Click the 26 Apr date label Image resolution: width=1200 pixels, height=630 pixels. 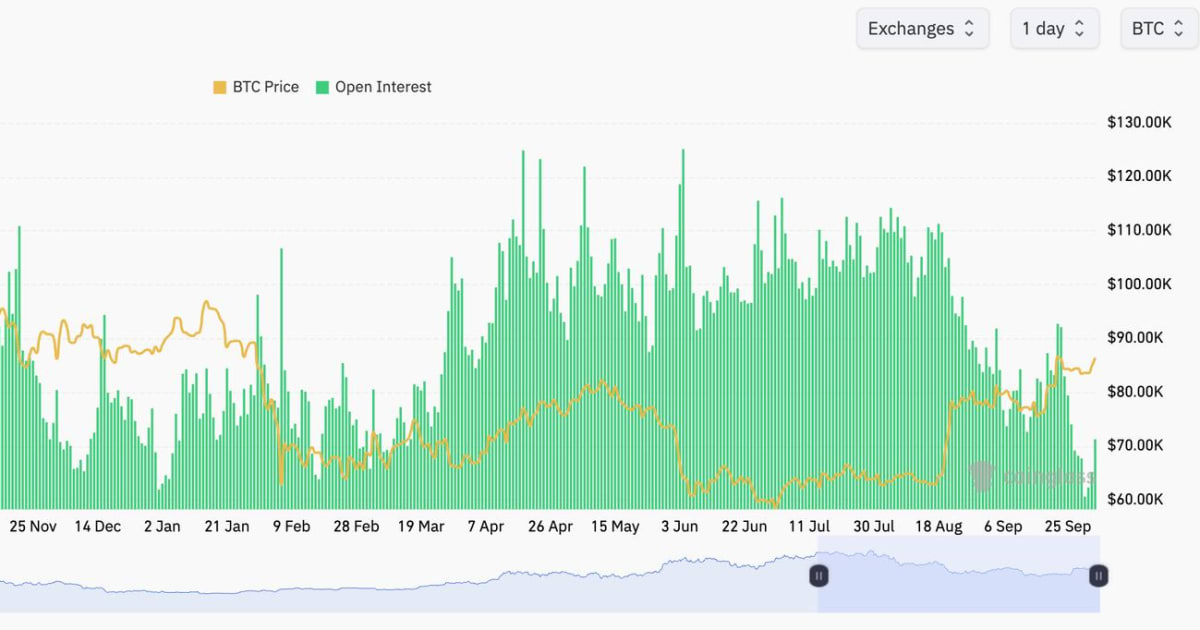(550, 526)
